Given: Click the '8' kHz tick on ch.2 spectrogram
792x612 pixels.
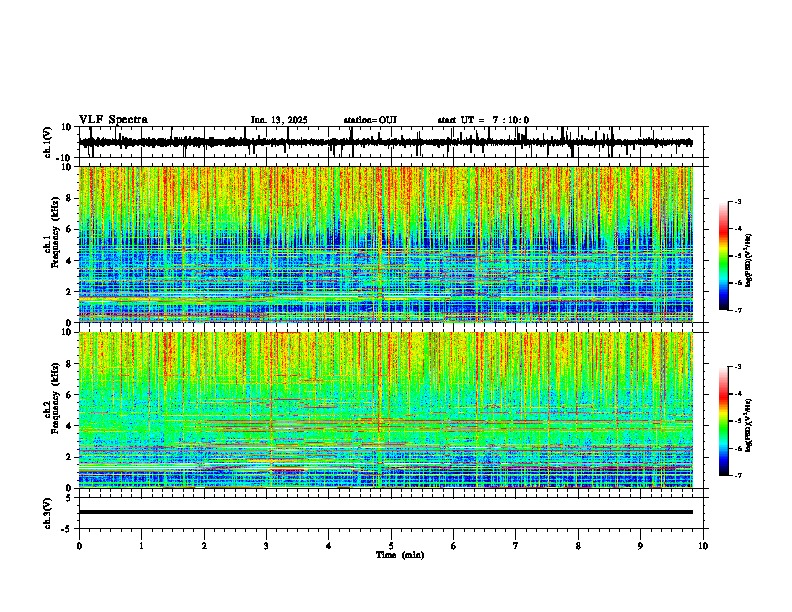Looking at the screenshot, I should click(x=69, y=364).
